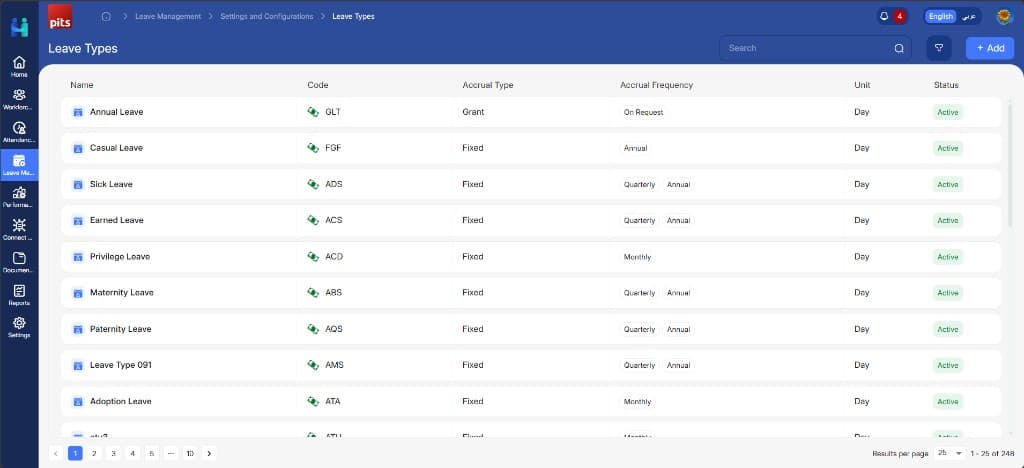Open the user profile avatar
Image resolution: width=1024 pixels, height=468 pixels.
click(1004, 16)
